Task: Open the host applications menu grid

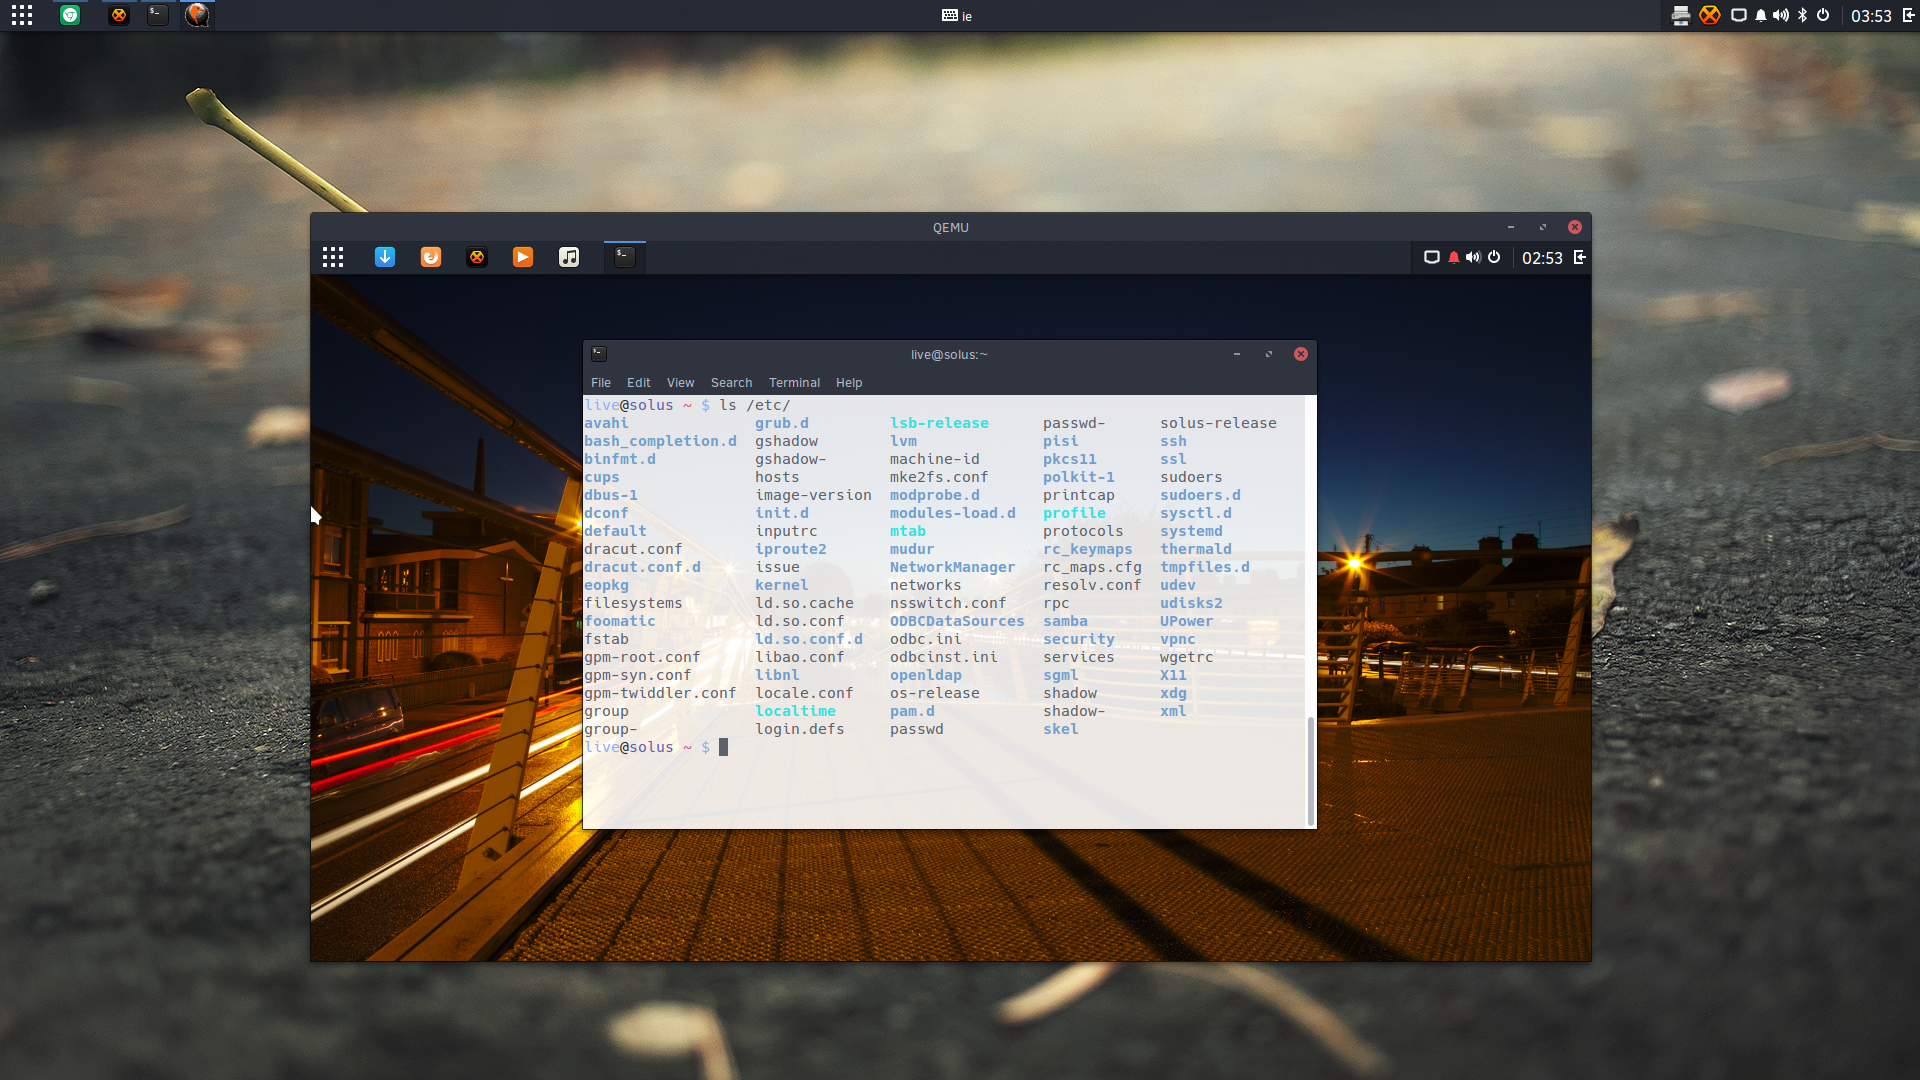Action: [x=22, y=15]
